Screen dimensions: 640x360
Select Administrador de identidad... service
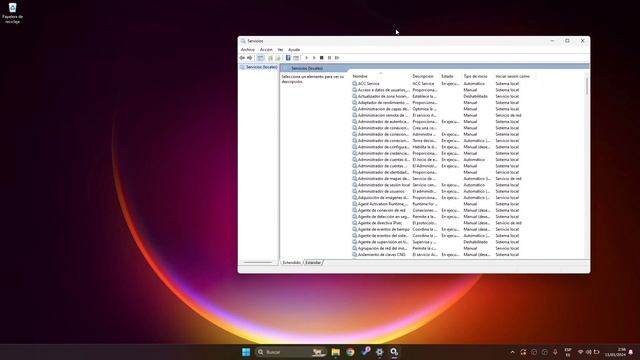pos(383,172)
